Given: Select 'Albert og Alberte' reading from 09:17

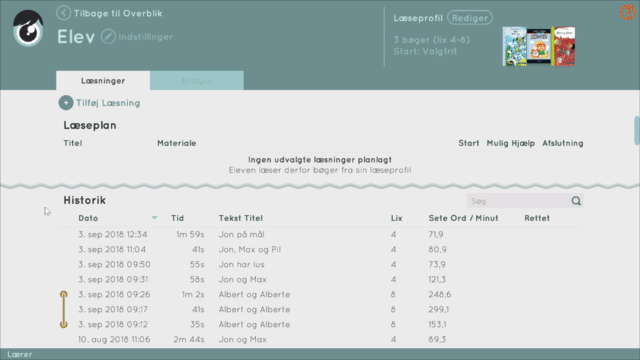Looking at the screenshot, I should click(320, 309).
